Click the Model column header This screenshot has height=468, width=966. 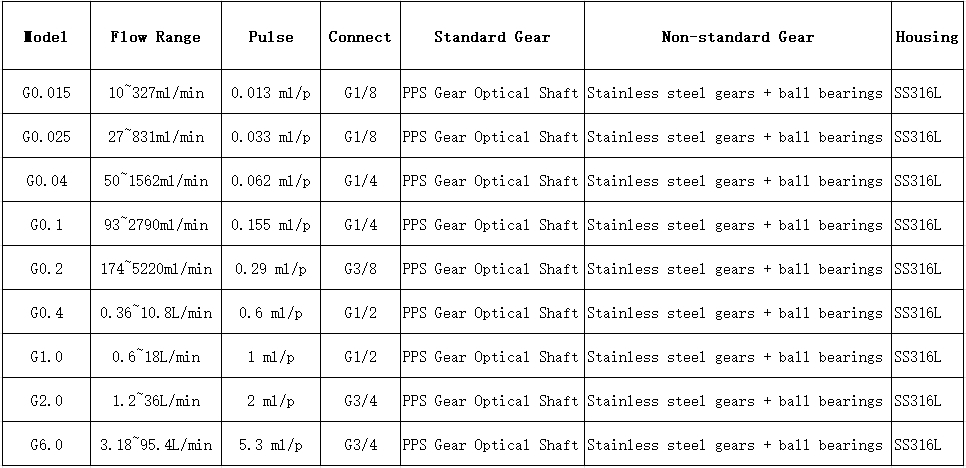[46, 37]
